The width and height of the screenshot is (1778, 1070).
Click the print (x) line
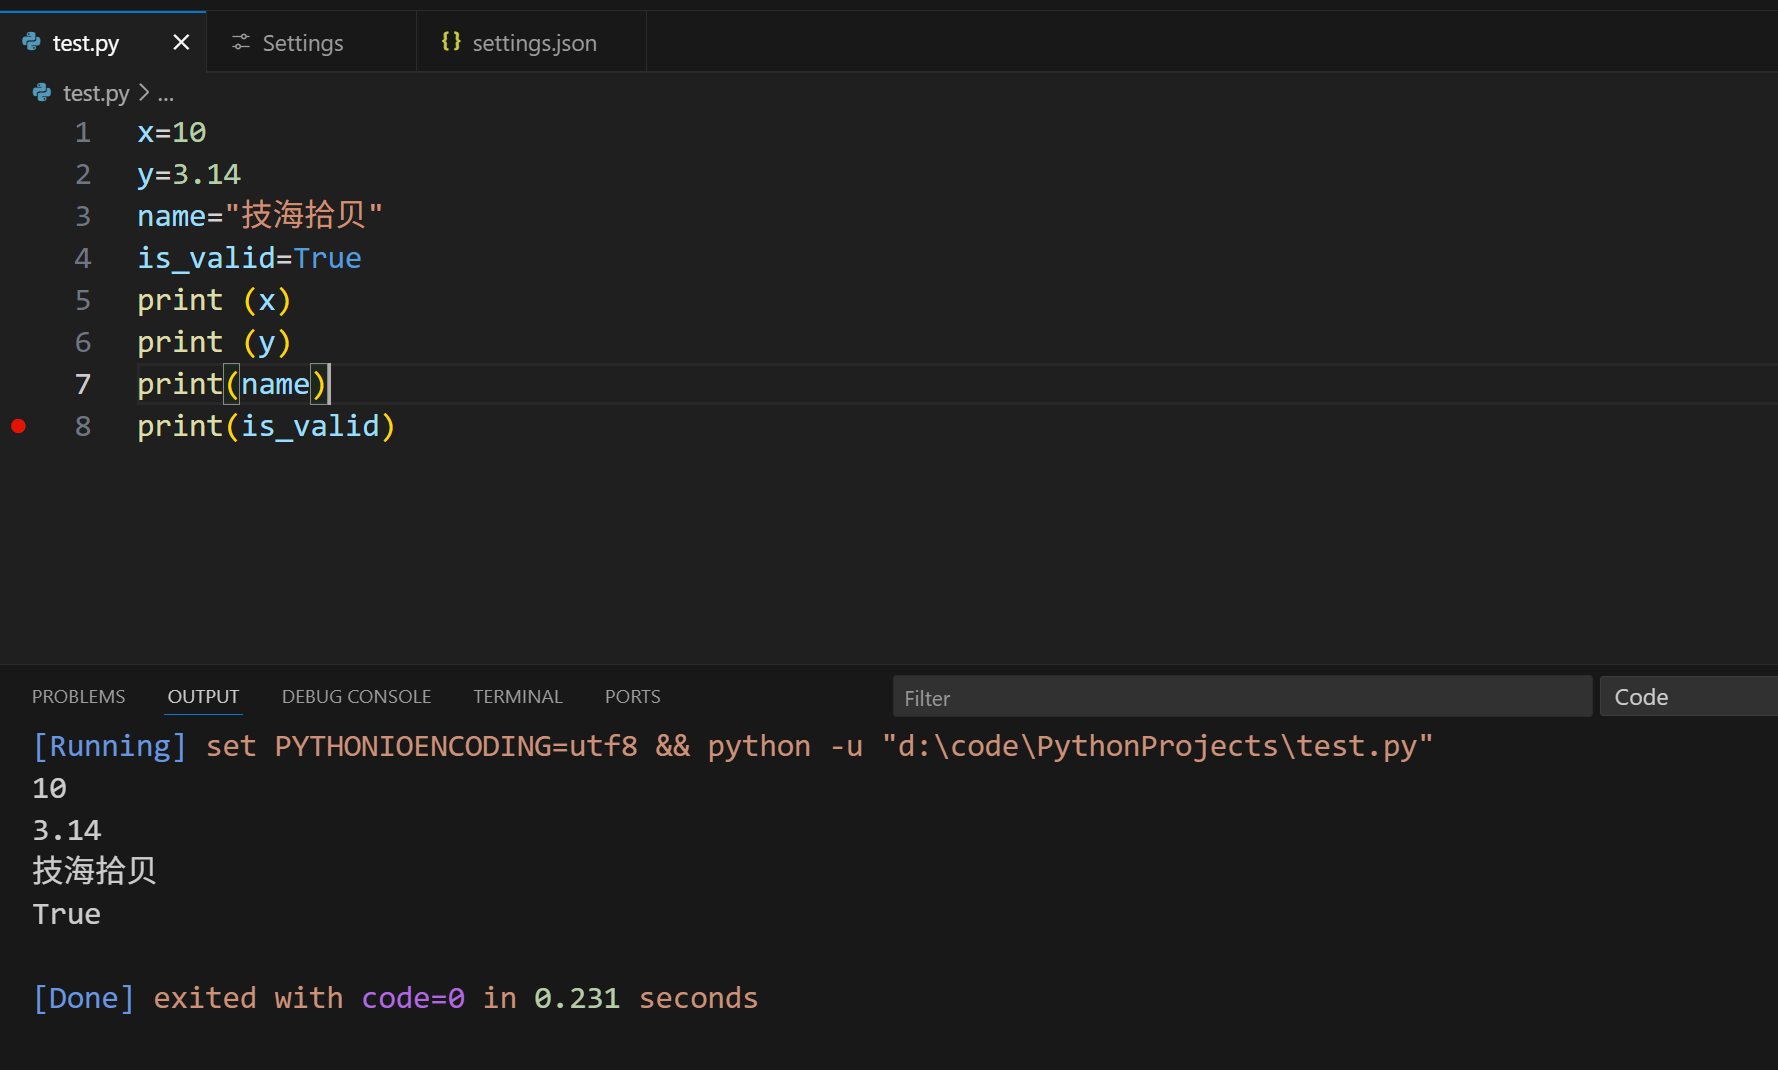click(x=214, y=300)
